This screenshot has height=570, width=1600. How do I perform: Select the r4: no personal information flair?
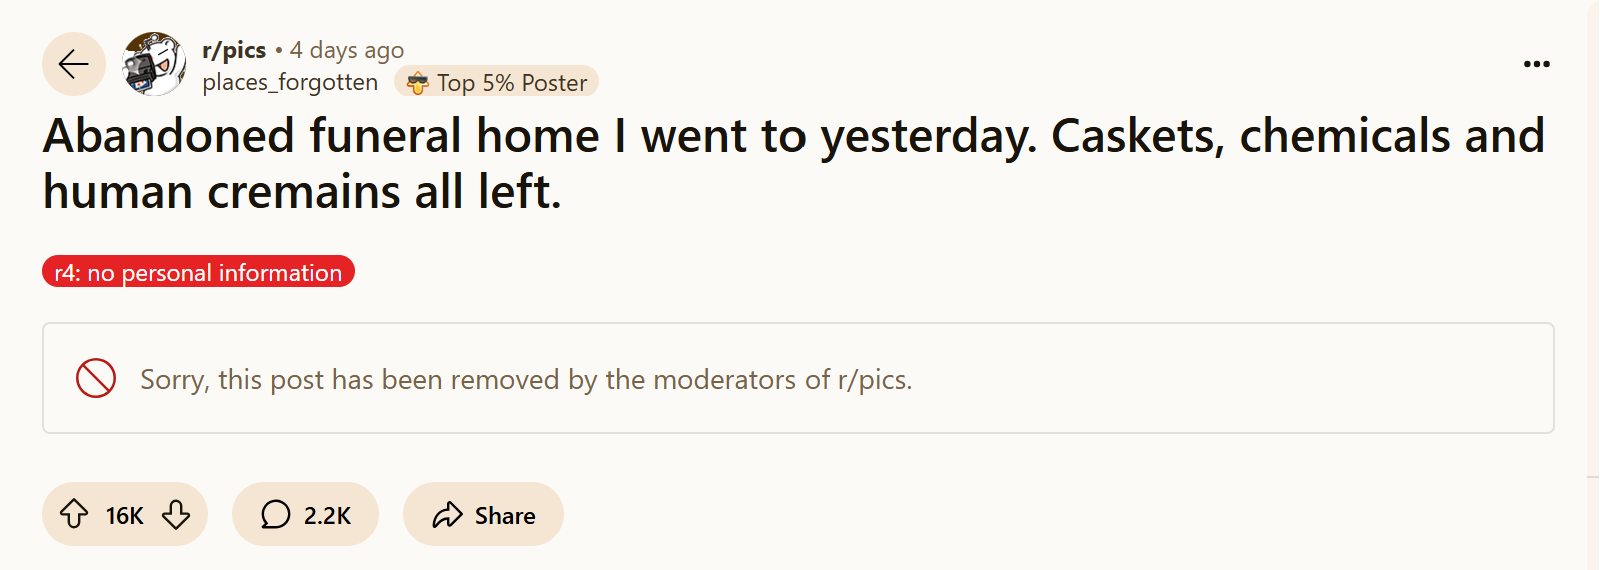(x=198, y=272)
